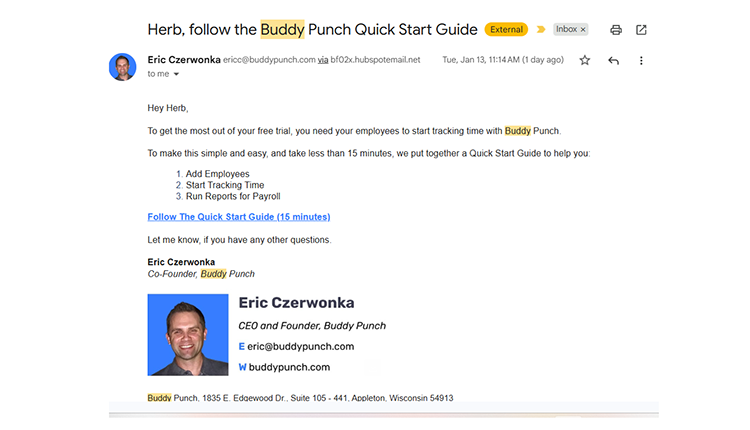This screenshot has width=750, height=430.
Task: Click eric@buddypunch.com email address in signature
Action: tap(300, 346)
